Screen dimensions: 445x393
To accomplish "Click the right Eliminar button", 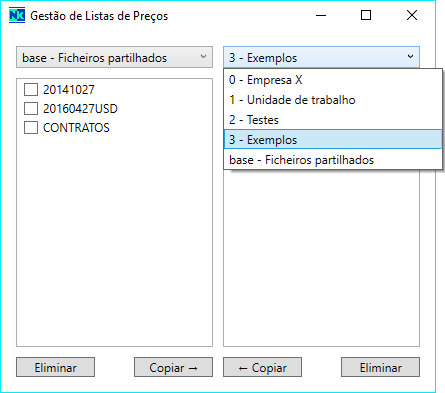I will pyautogui.click(x=380, y=367).
